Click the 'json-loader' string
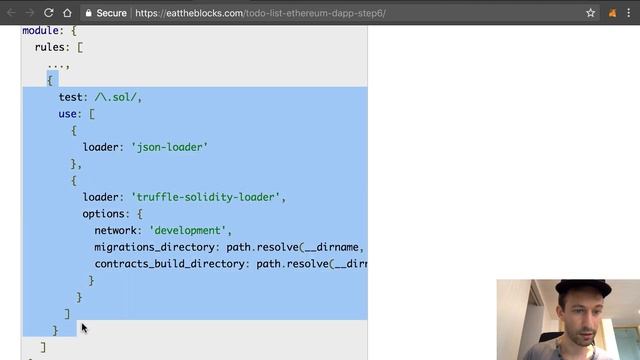The width and height of the screenshot is (640, 360). click(169, 147)
